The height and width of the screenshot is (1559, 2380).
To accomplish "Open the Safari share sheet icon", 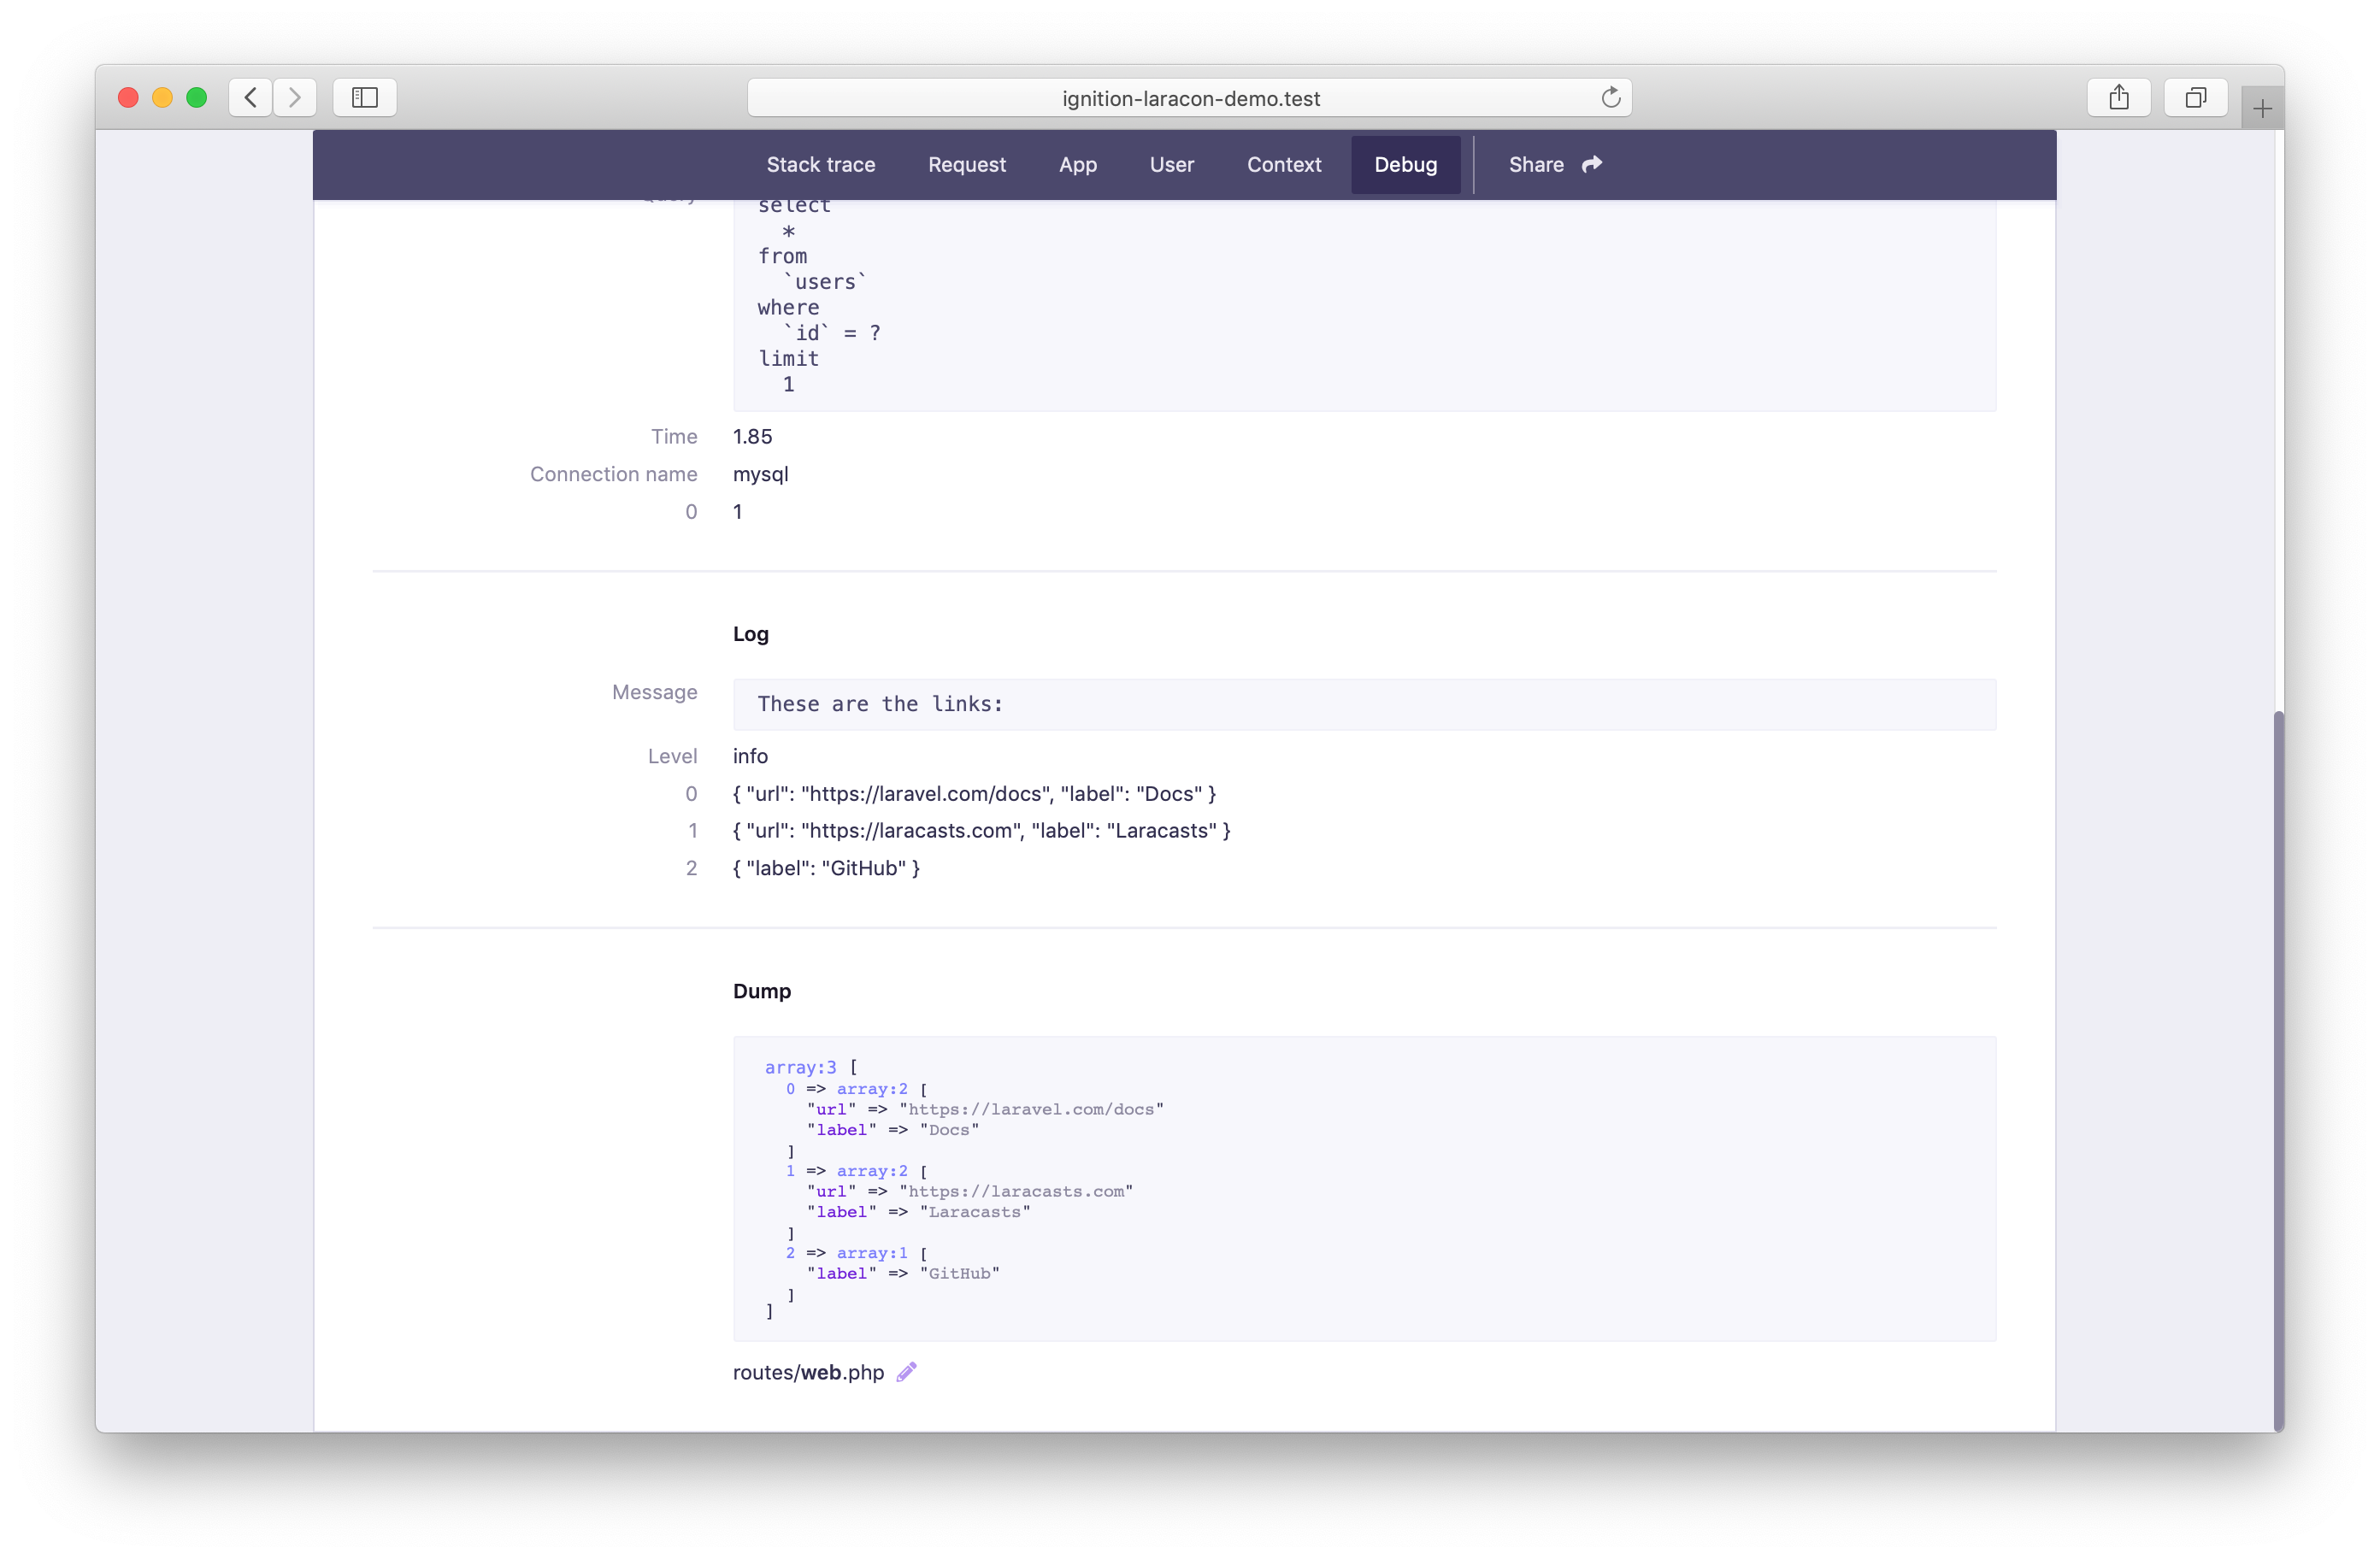I will pyautogui.click(x=2119, y=97).
